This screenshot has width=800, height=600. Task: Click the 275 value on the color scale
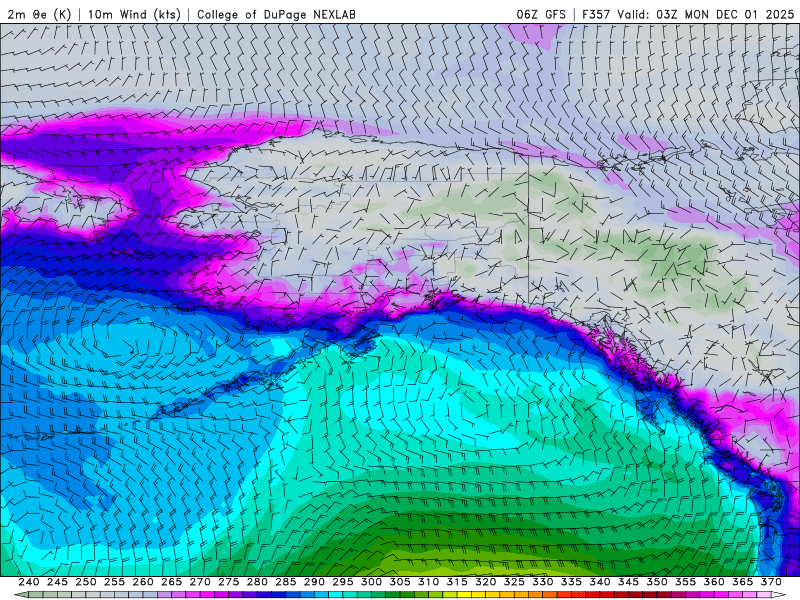click(229, 582)
